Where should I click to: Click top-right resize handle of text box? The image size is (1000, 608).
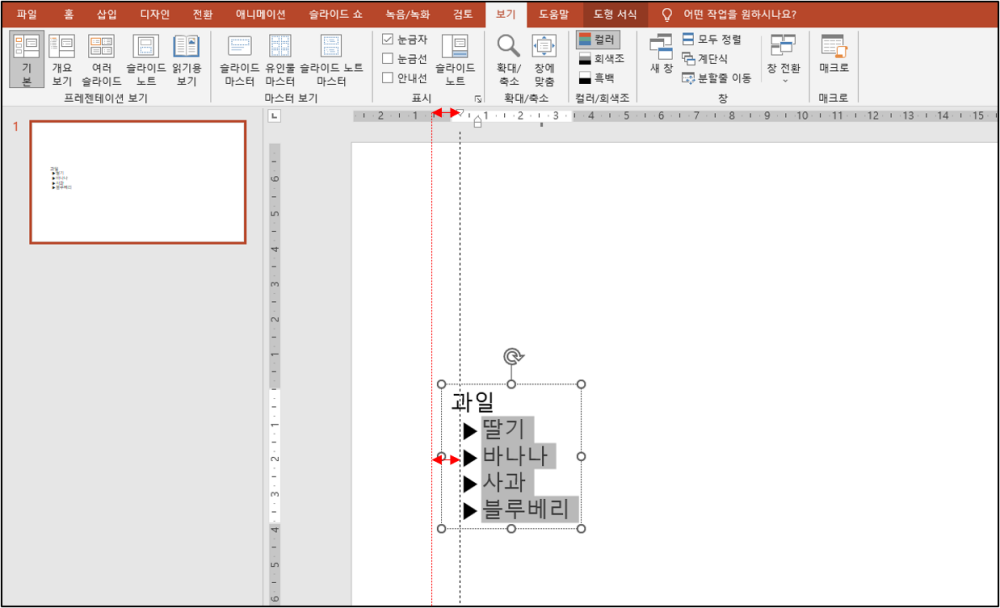coord(581,384)
